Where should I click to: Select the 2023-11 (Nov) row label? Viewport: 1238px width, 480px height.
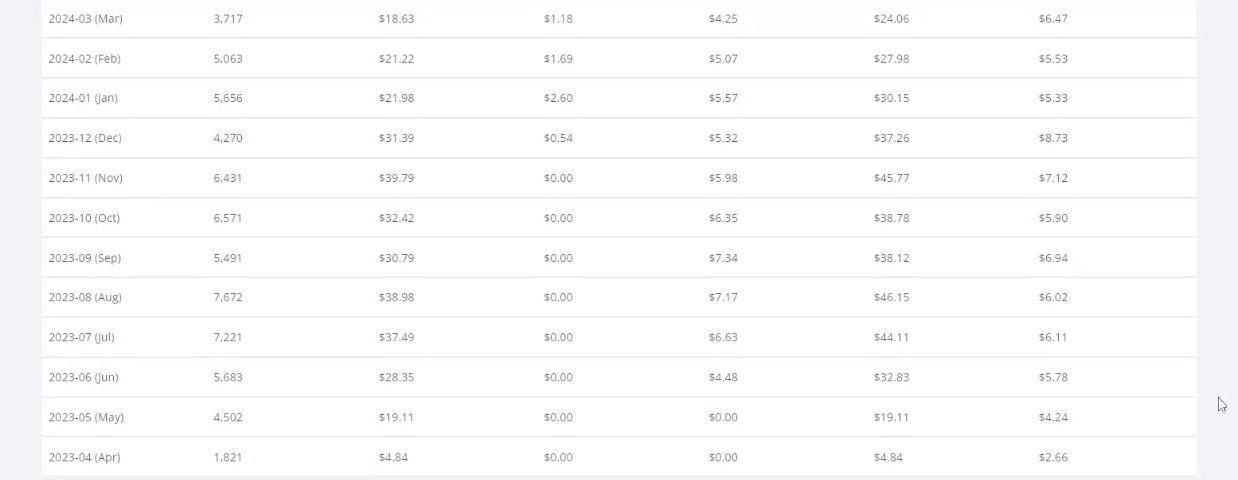tap(86, 178)
